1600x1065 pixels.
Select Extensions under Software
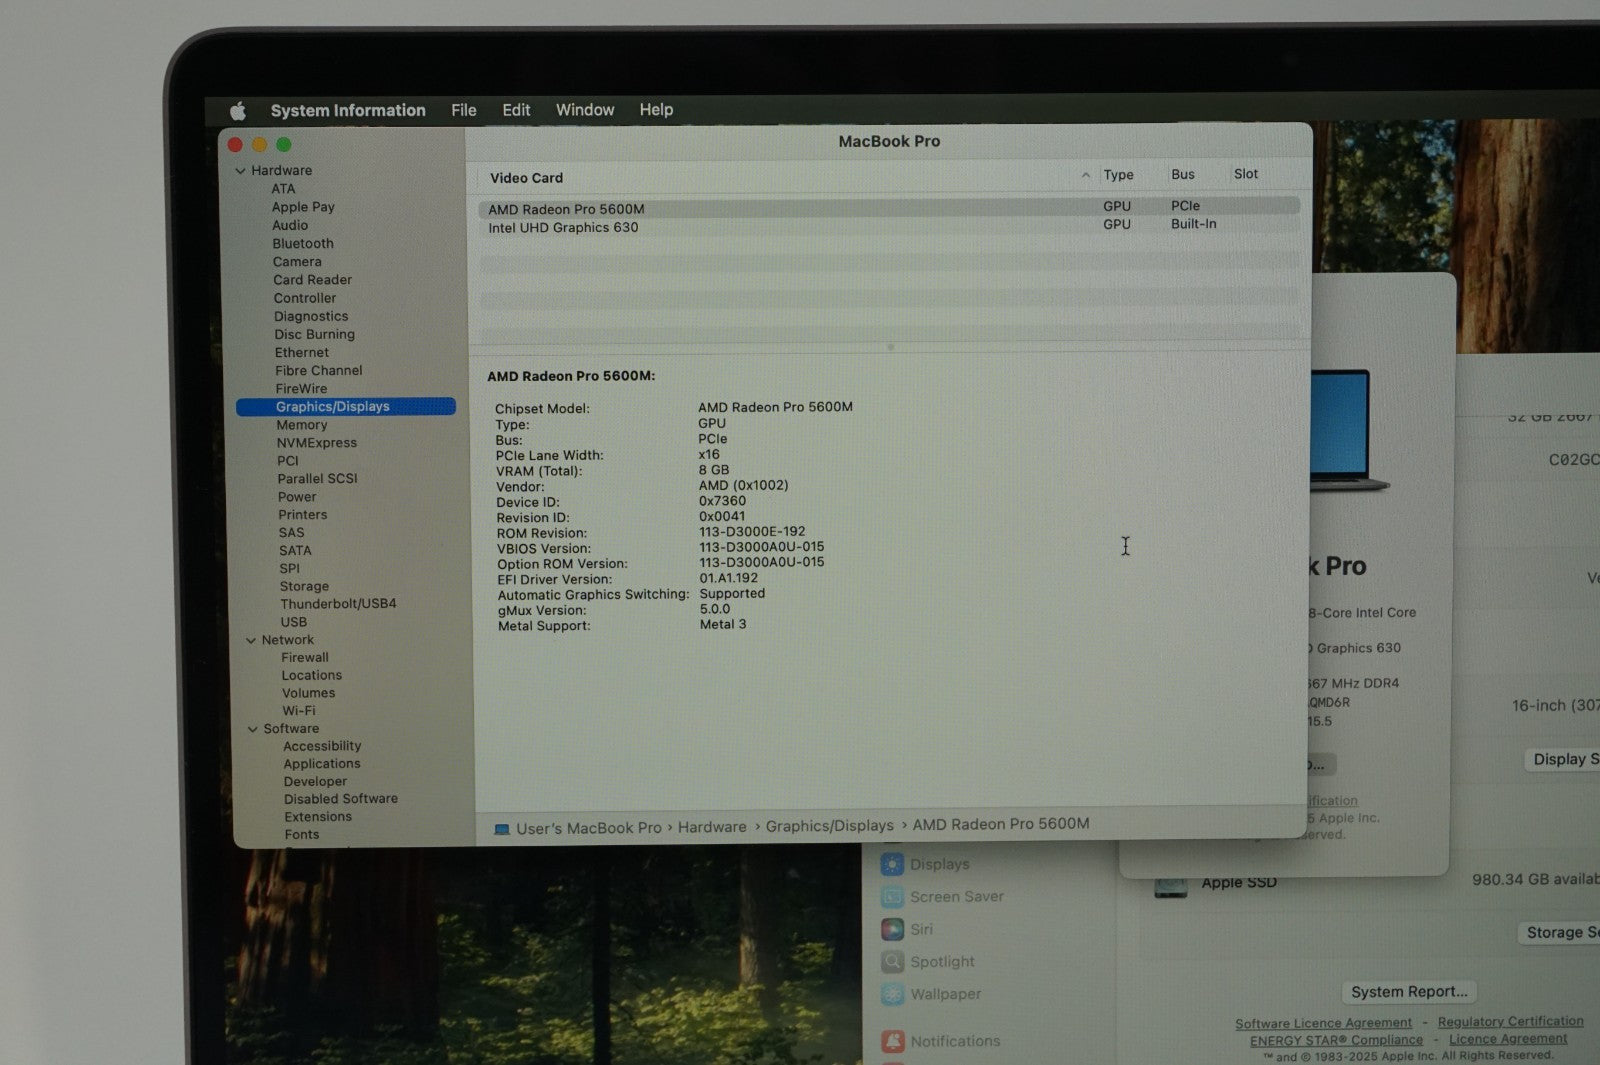point(318,817)
